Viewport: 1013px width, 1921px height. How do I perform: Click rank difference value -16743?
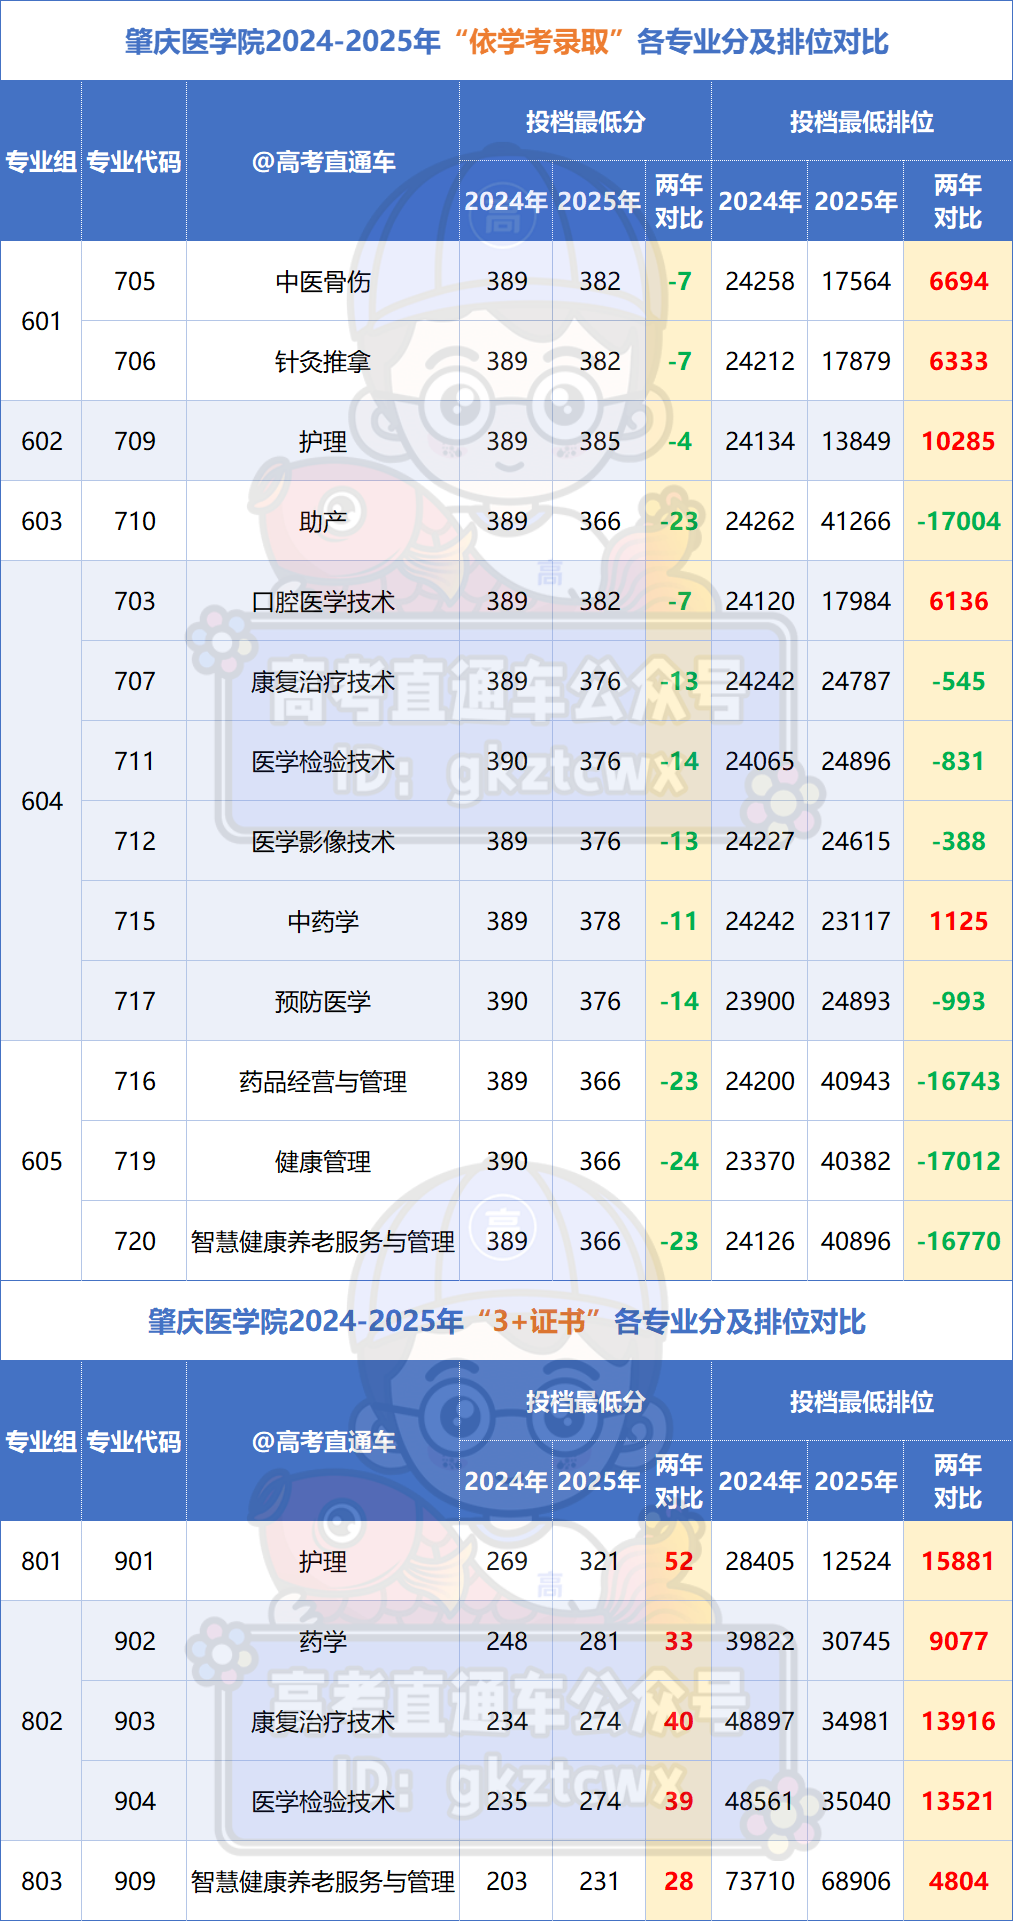point(958,1081)
